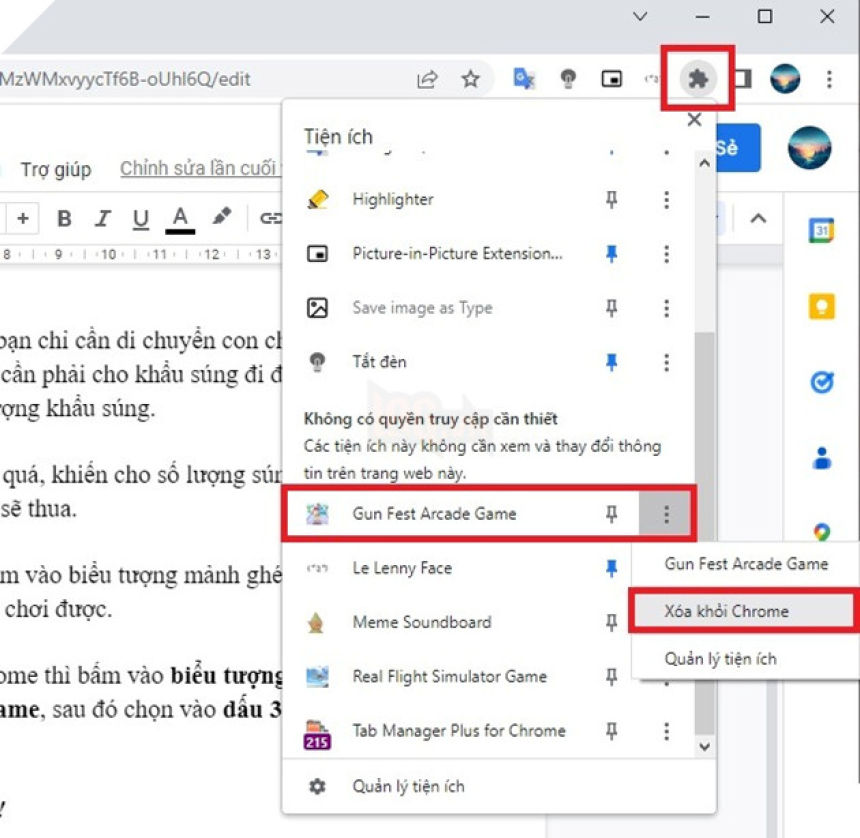Open the highlight color pen tool
The image size is (860, 838).
(222, 217)
